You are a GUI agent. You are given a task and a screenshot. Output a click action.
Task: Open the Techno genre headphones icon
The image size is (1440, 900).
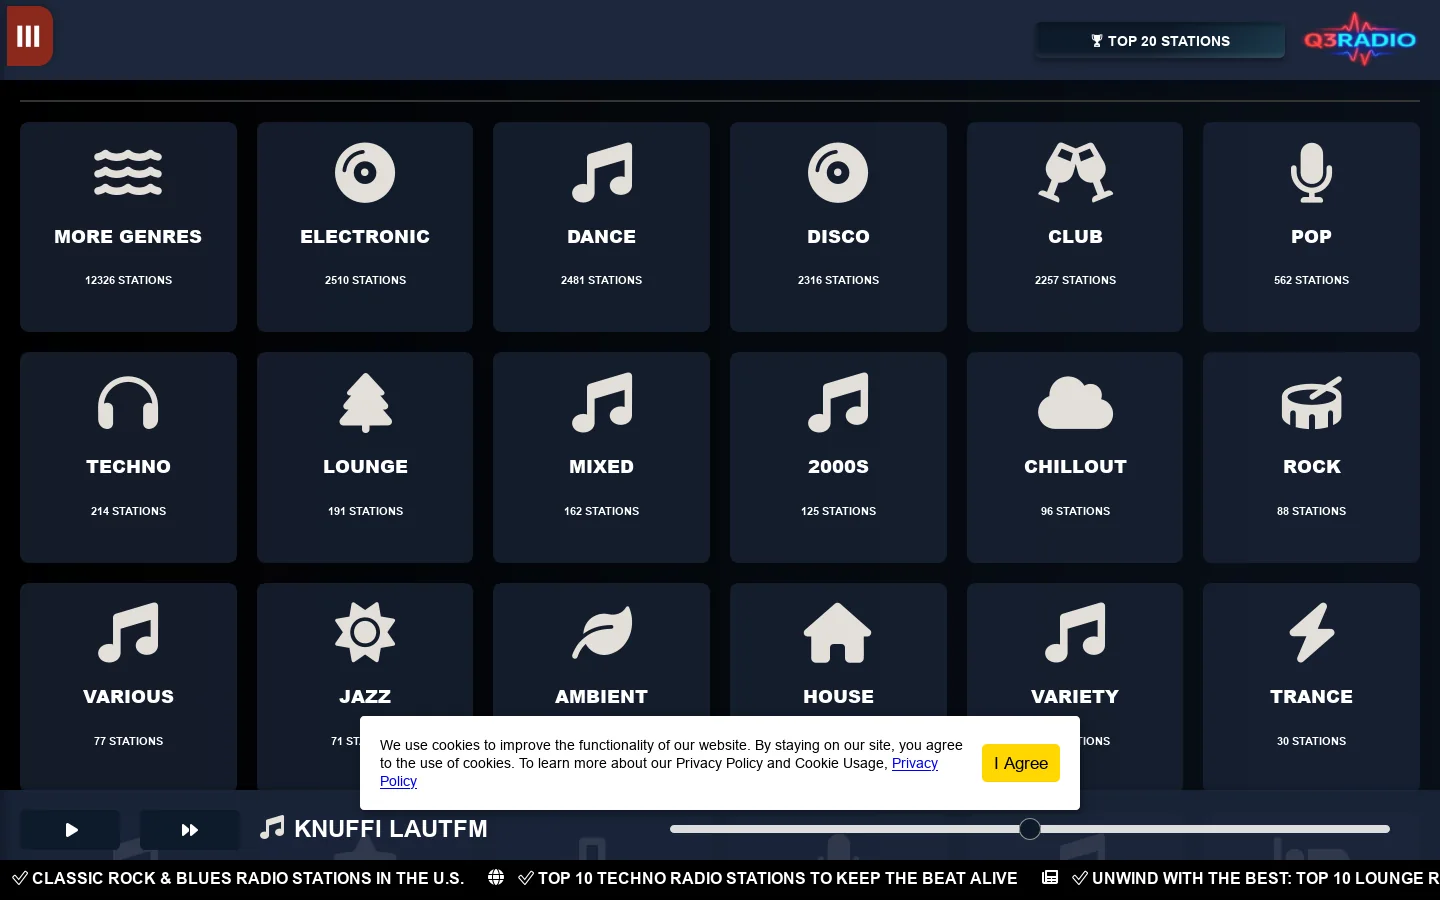click(128, 403)
